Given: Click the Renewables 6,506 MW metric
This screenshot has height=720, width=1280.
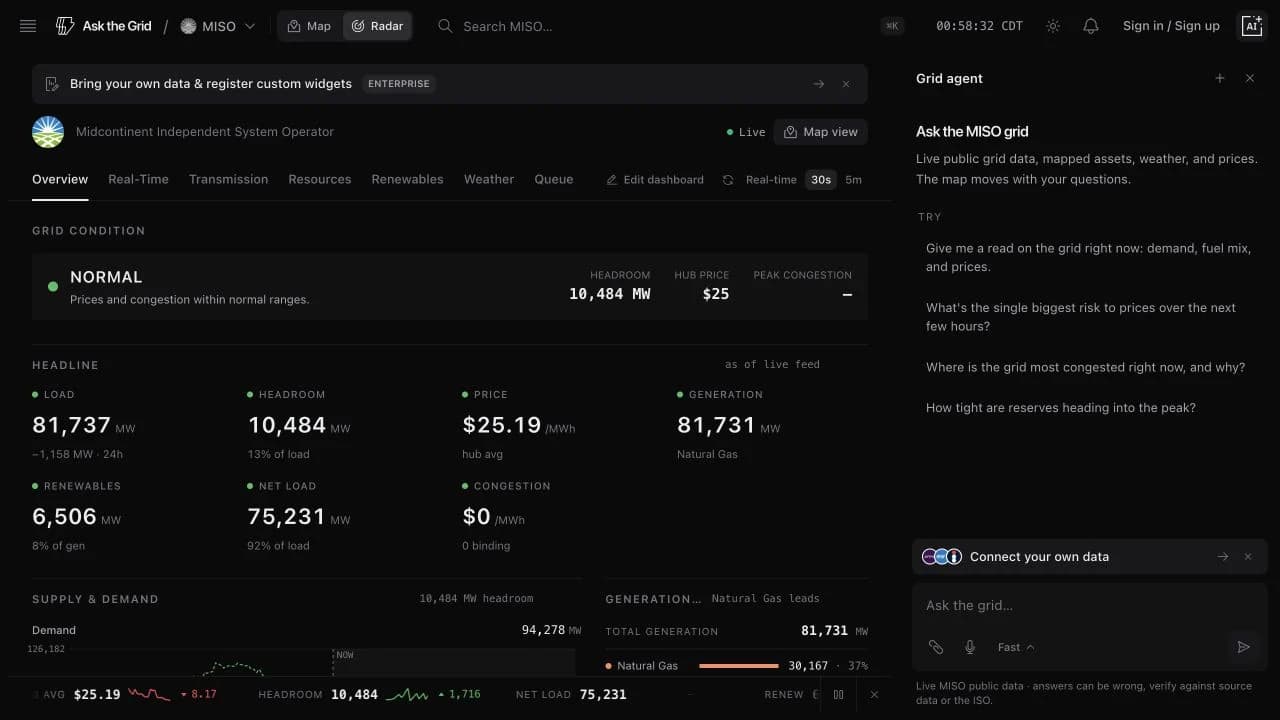Looking at the screenshot, I should tap(77, 517).
